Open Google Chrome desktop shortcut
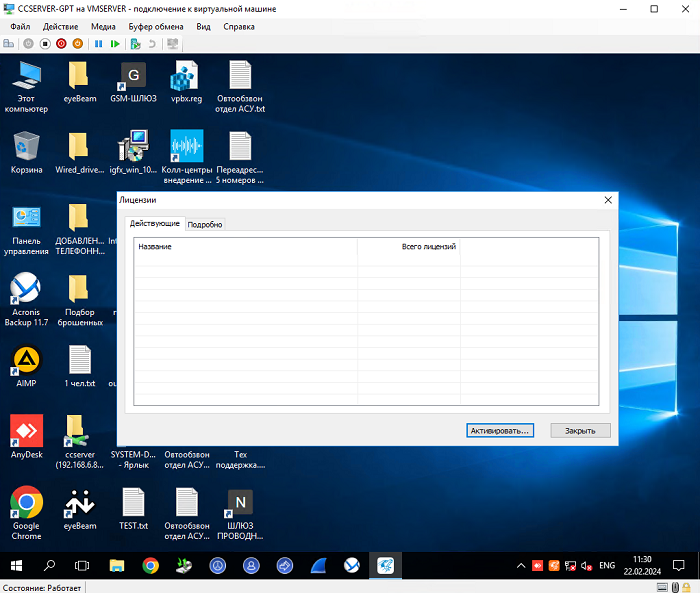700x593 pixels. pos(26,503)
